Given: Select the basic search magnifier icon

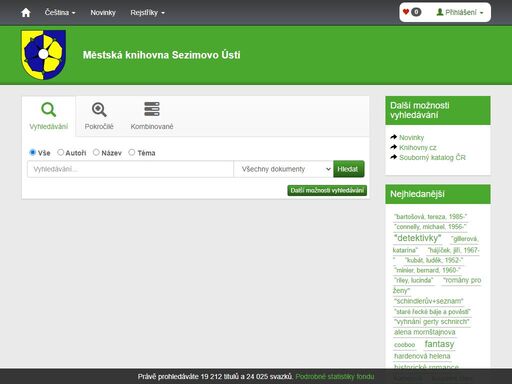Looking at the screenshot, I should click(49, 109).
